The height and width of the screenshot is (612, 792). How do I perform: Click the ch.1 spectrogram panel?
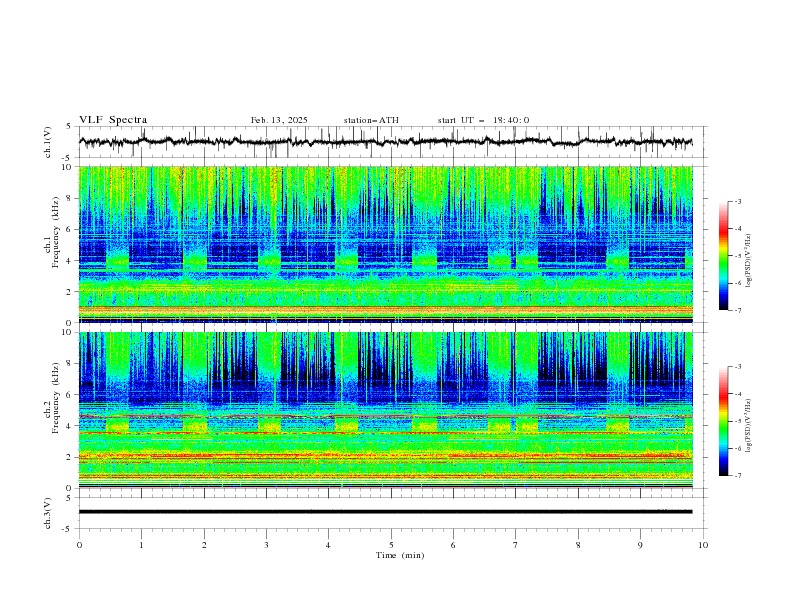tap(386, 244)
